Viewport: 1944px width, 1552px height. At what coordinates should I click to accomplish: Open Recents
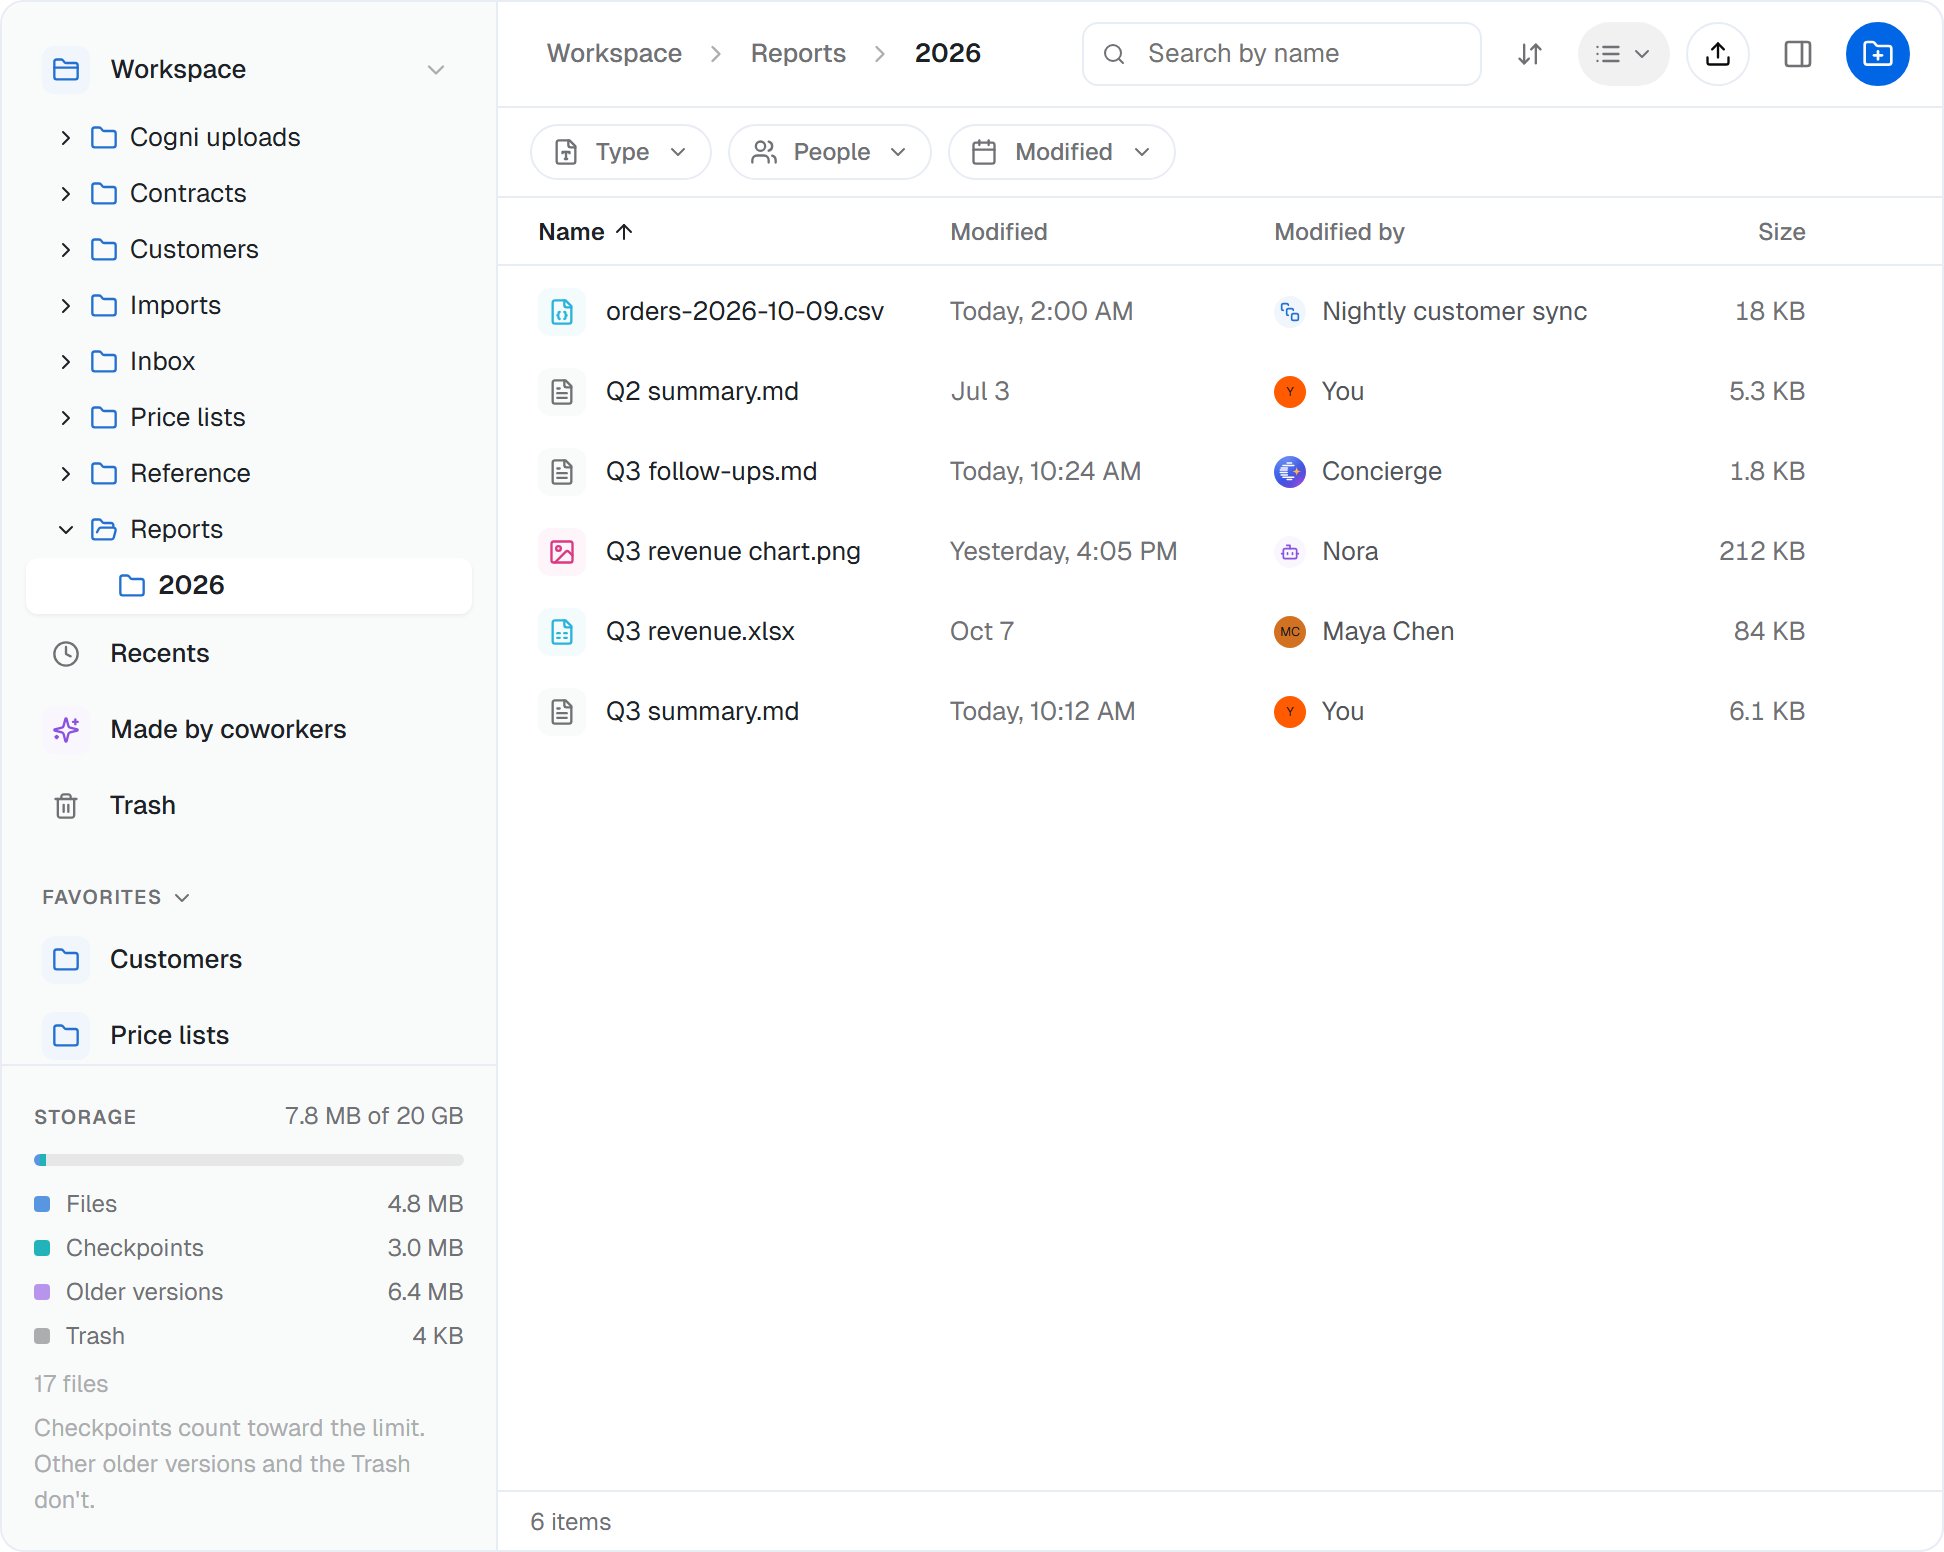(249, 654)
